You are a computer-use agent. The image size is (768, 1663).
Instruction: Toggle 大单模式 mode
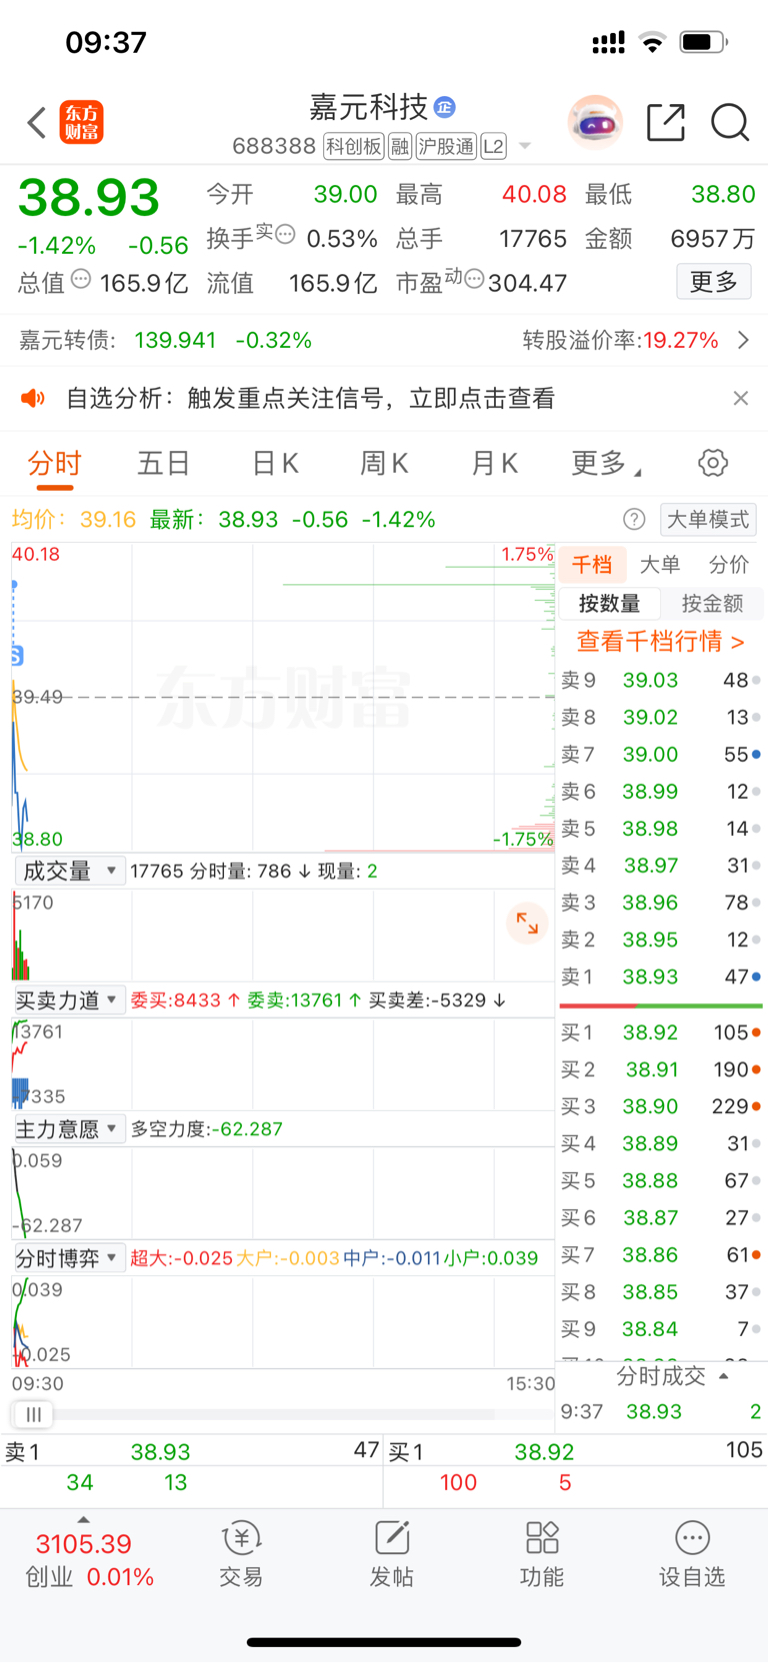(x=708, y=519)
